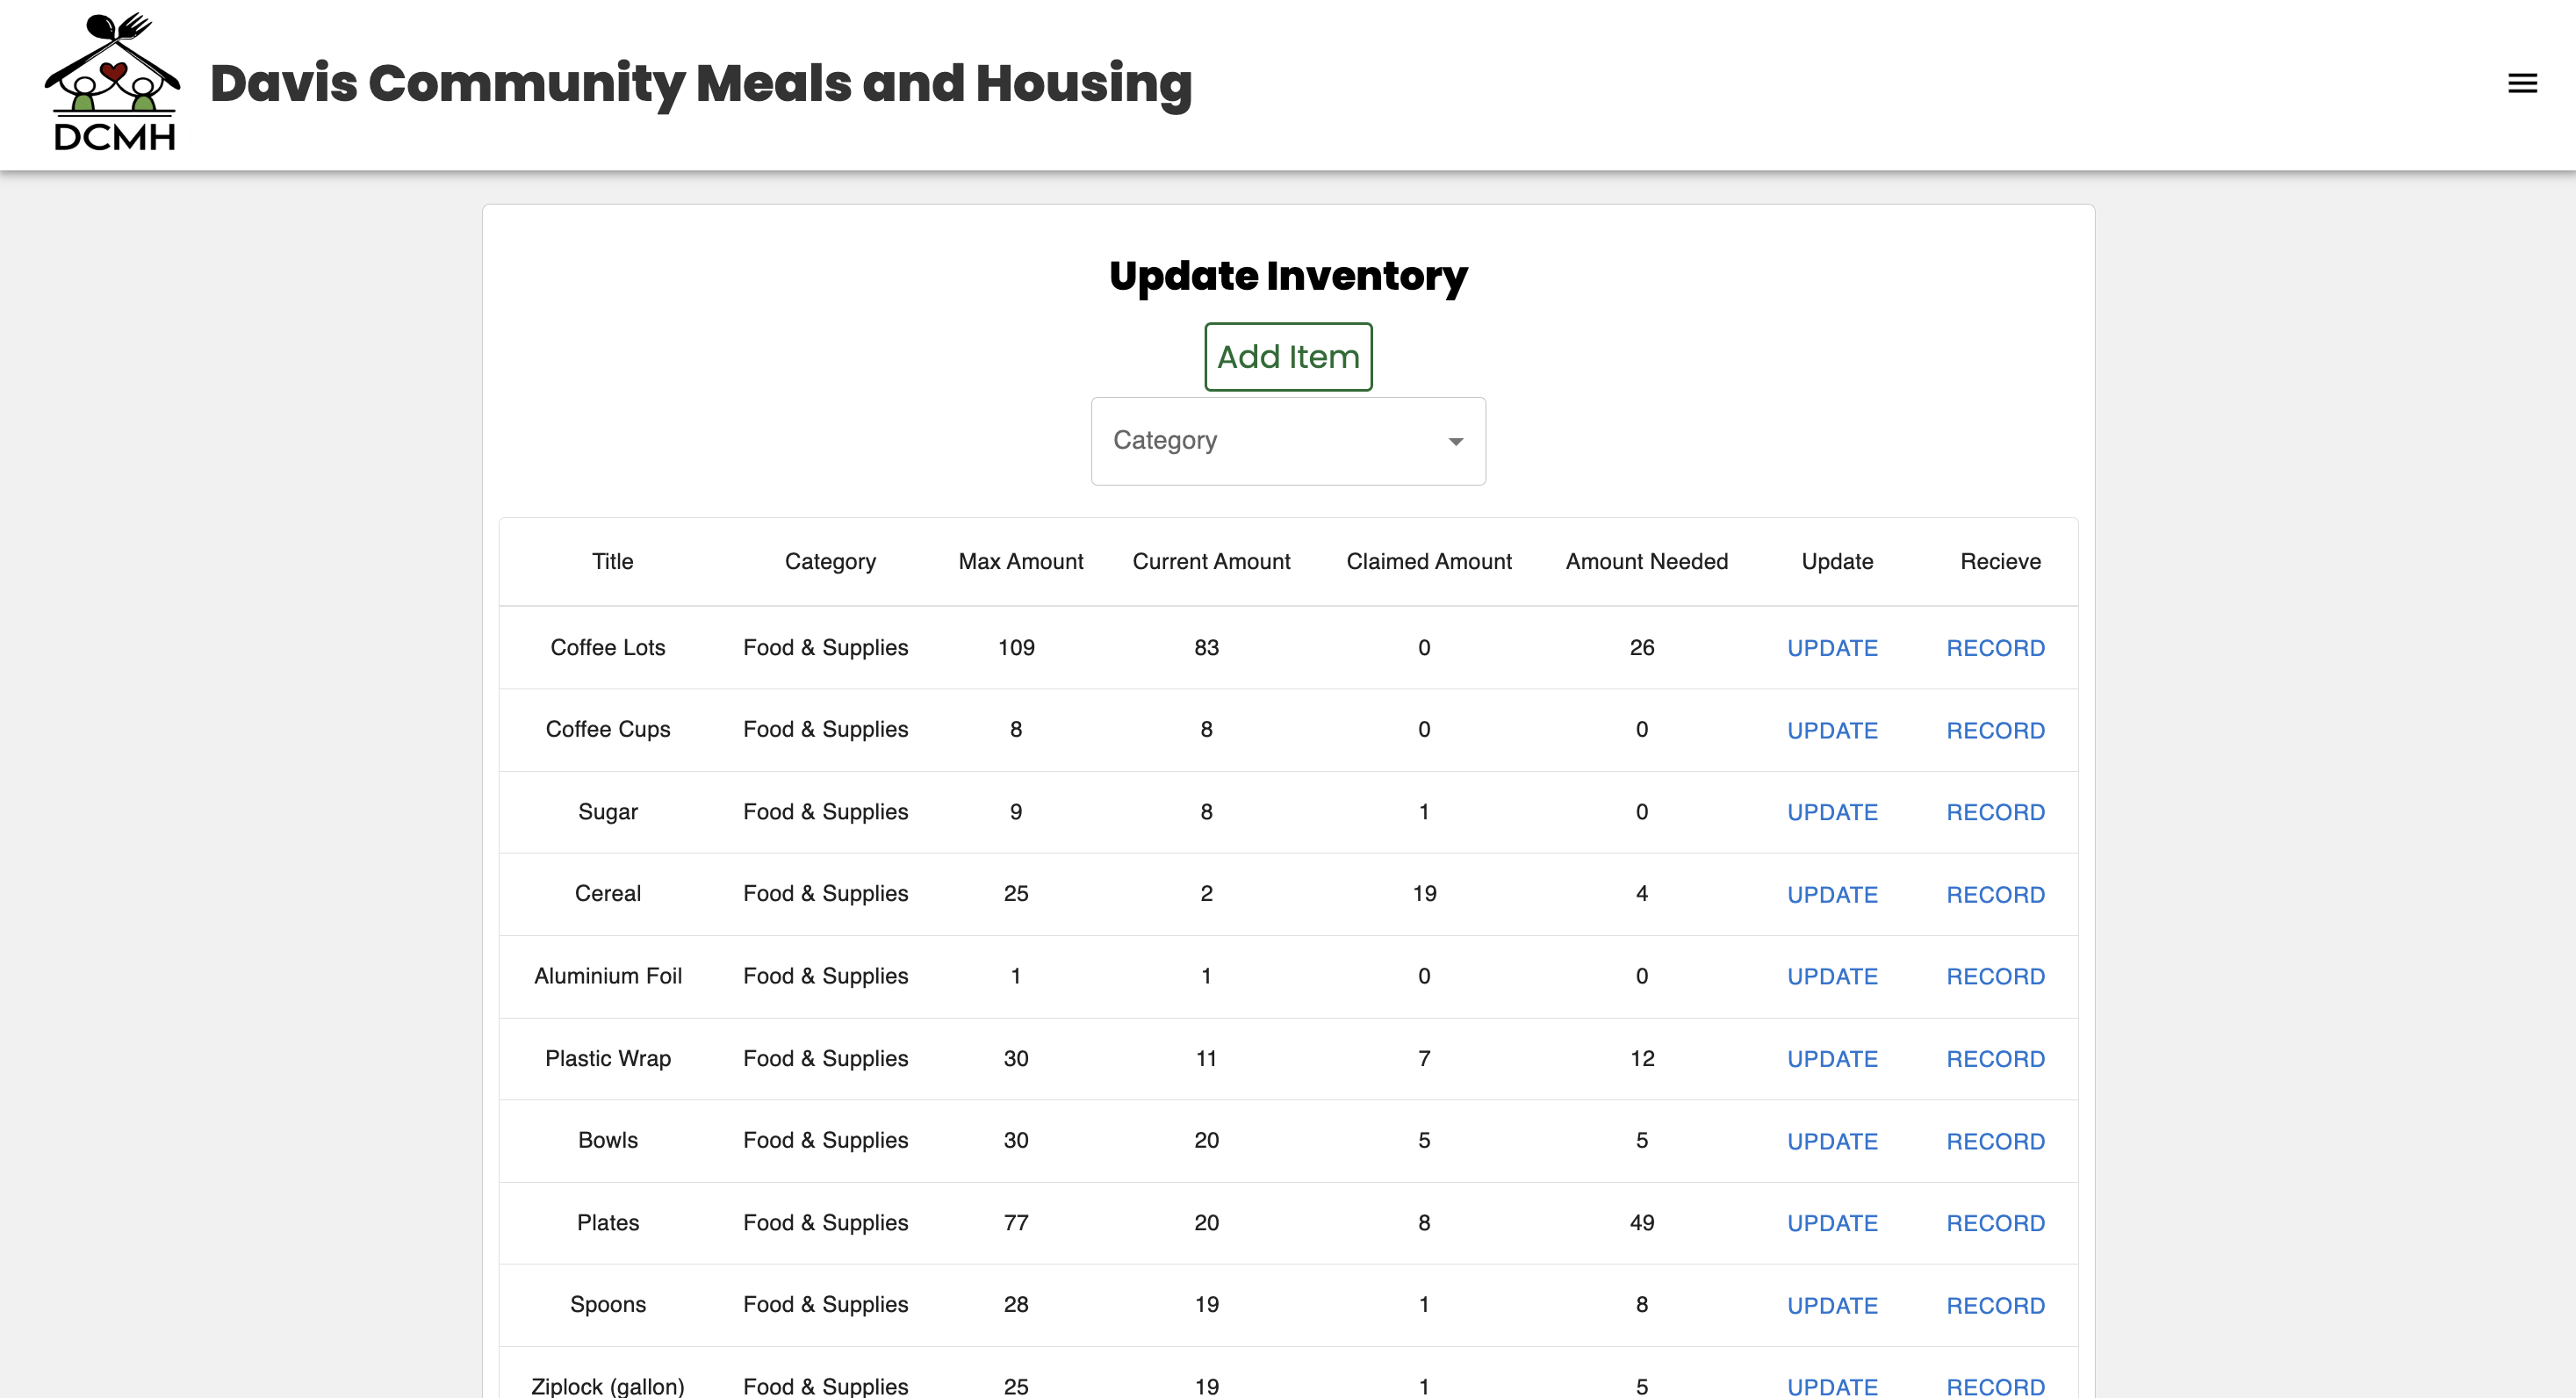Click UPDATE for Coffee Cups
Image resolution: width=2576 pixels, height=1398 pixels.
point(1831,730)
